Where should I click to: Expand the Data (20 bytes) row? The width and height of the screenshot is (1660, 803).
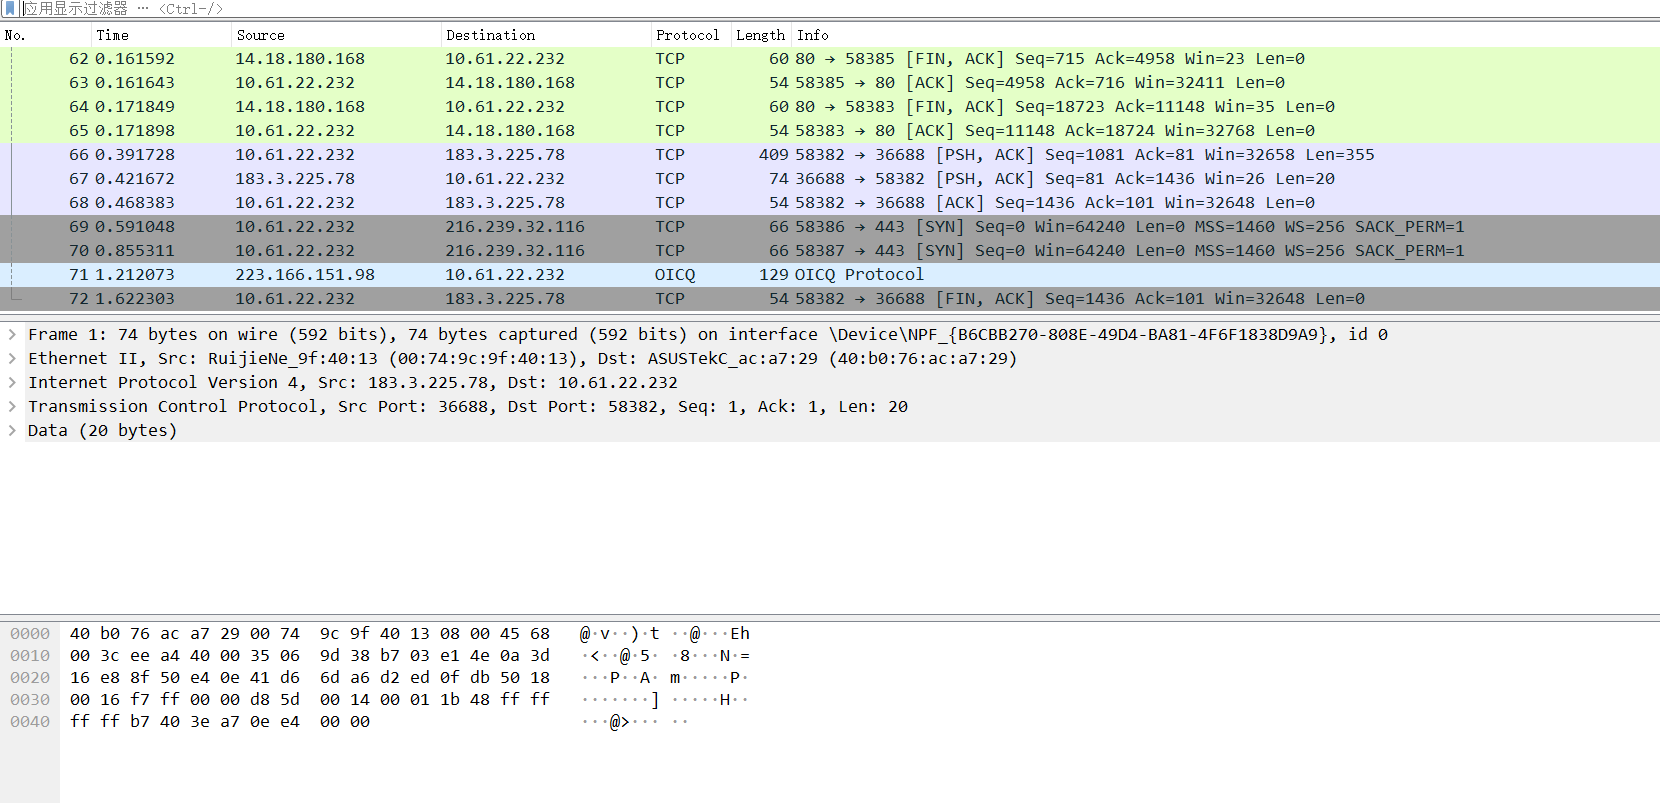pyautogui.click(x=12, y=430)
